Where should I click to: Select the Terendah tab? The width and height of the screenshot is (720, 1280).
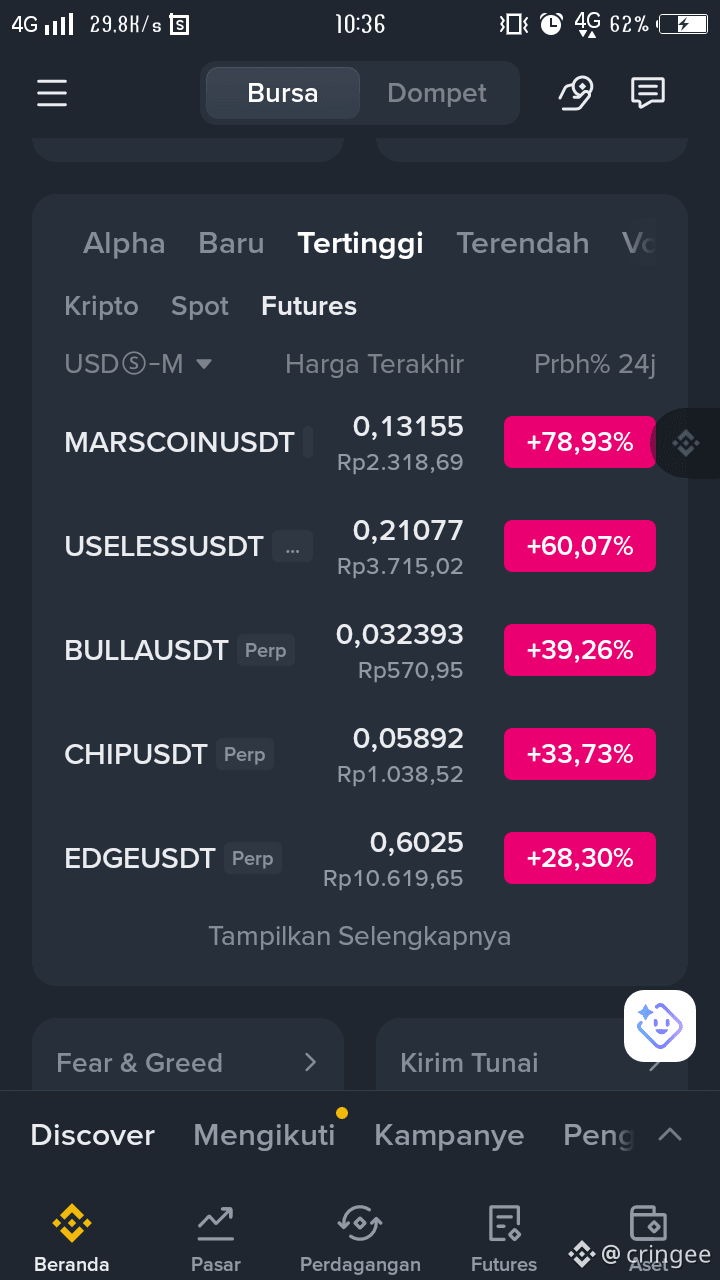click(x=523, y=243)
